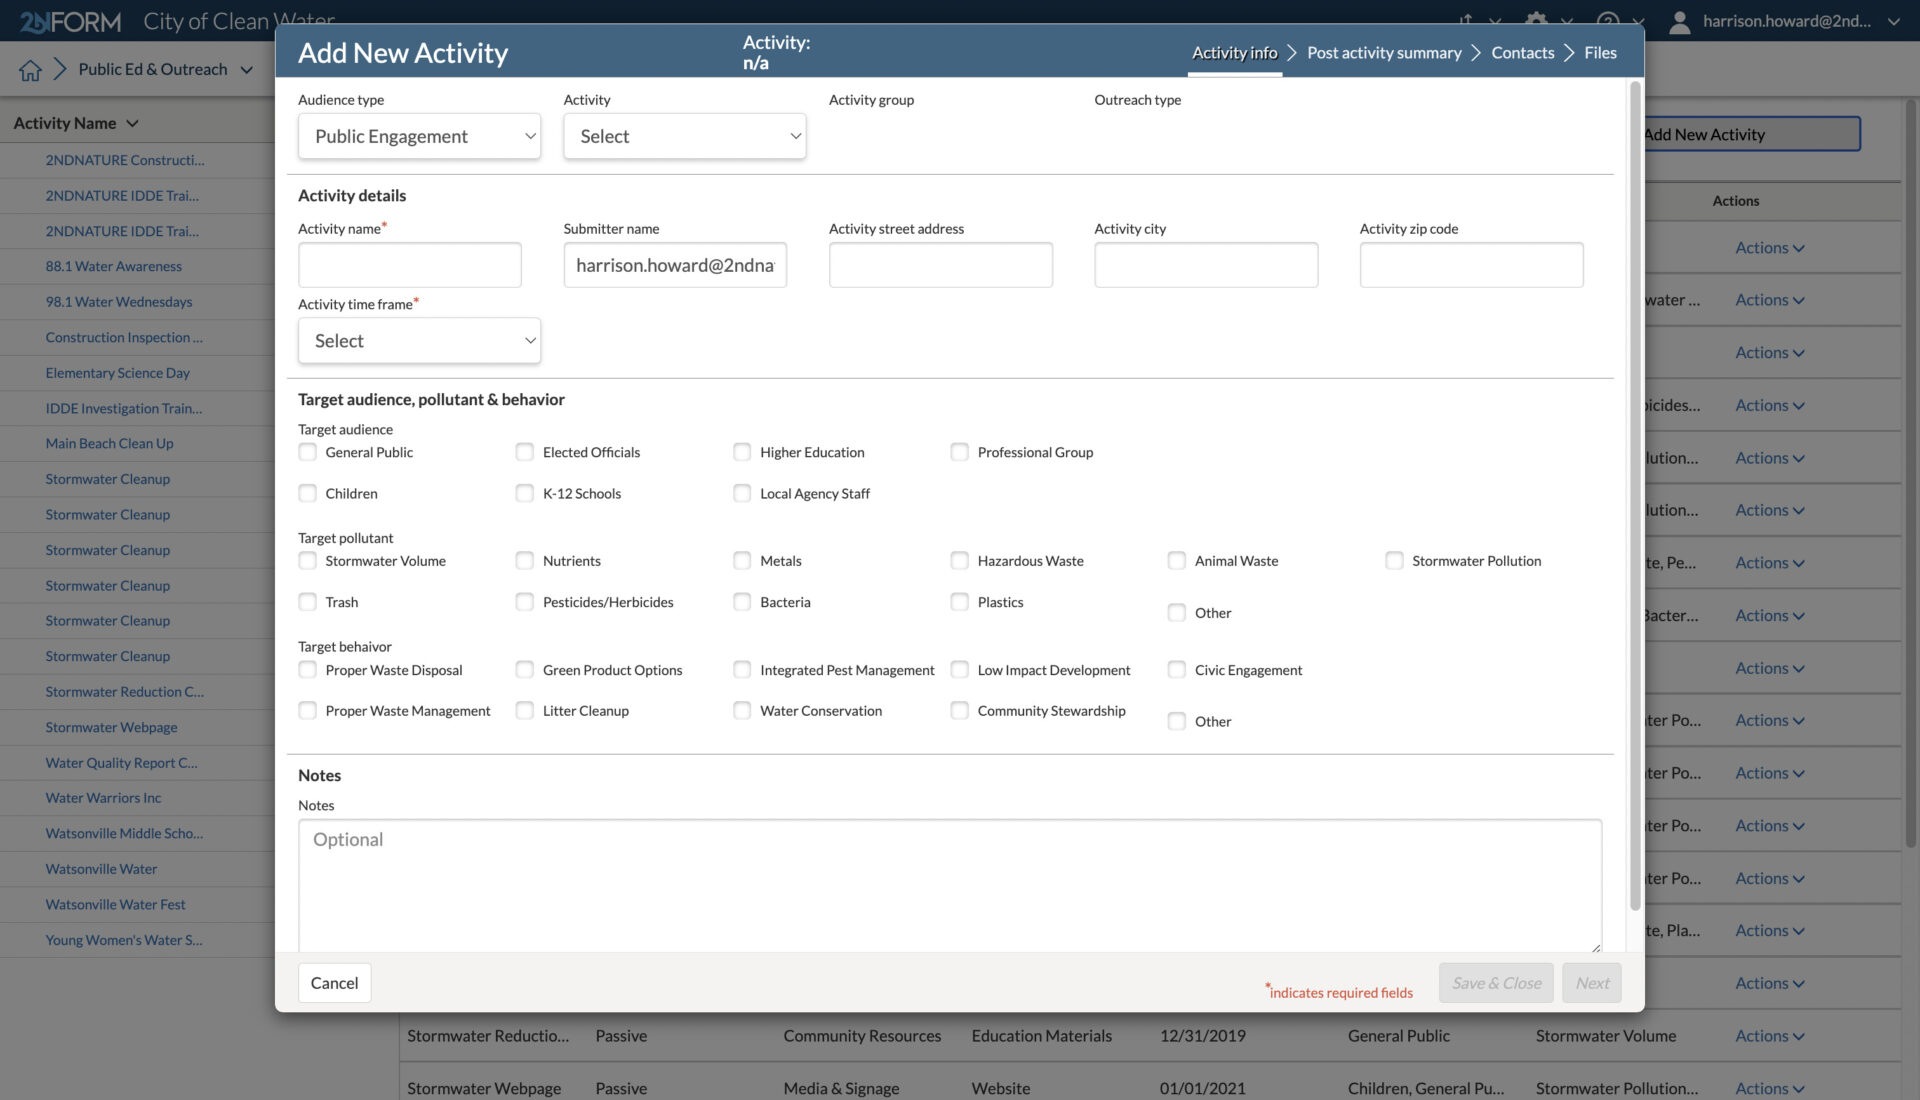Enable the Stormwater Pollution target pollutant checkbox
Image resolution: width=1920 pixels, height=1100 pixels.
click(x=1394, y=561)
